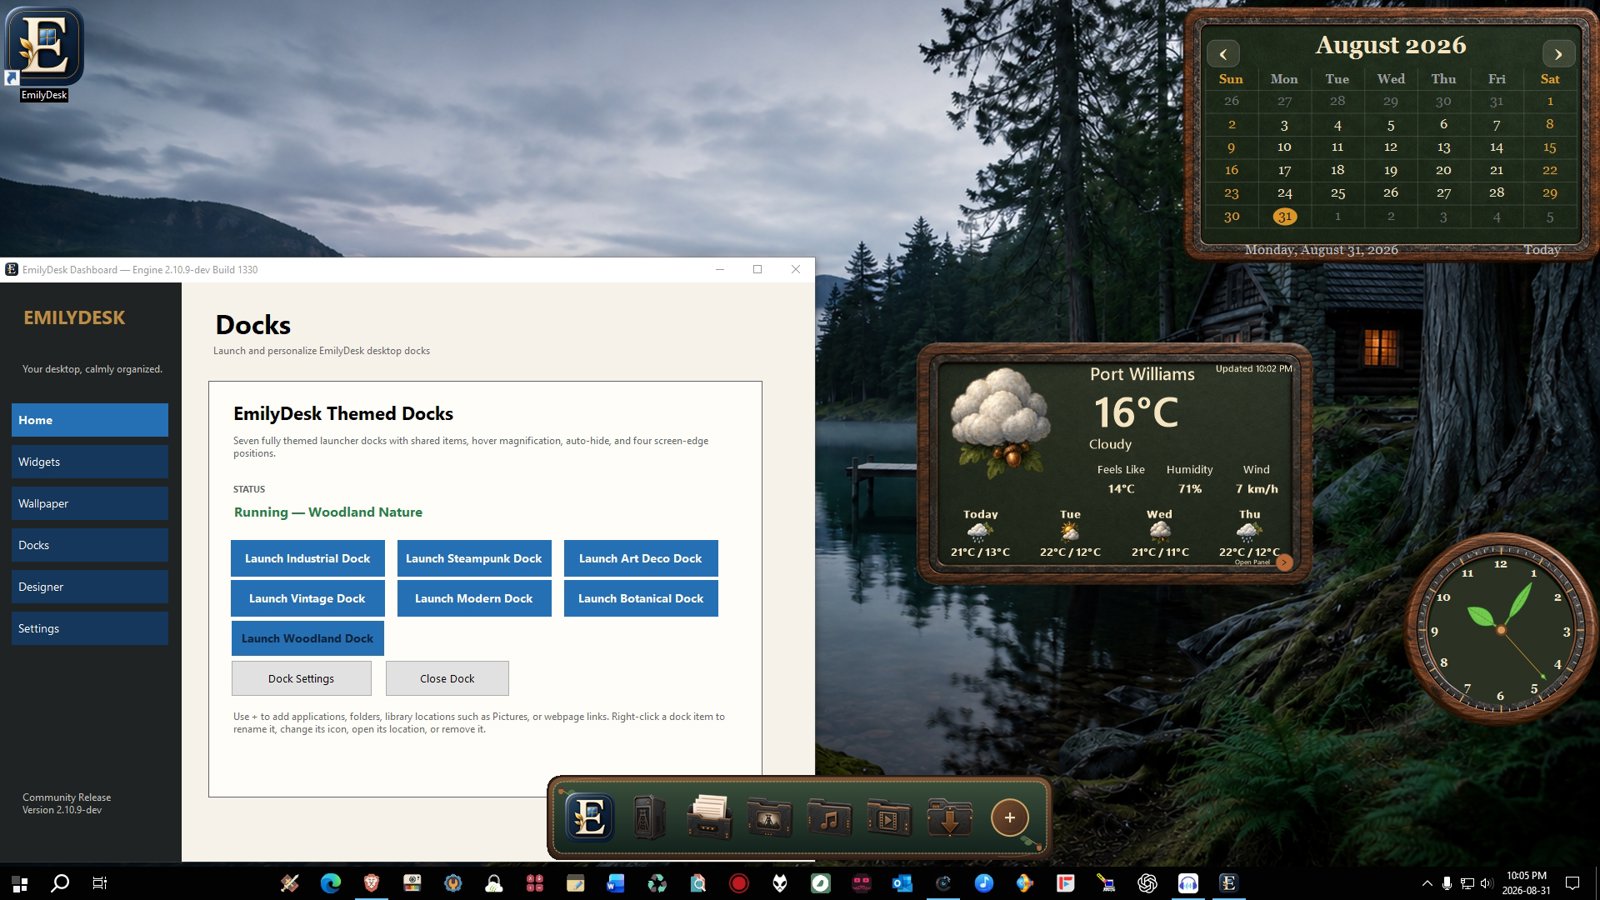
Task: Open the Designer section in sidebar
Action: click(x=90, y=587)
